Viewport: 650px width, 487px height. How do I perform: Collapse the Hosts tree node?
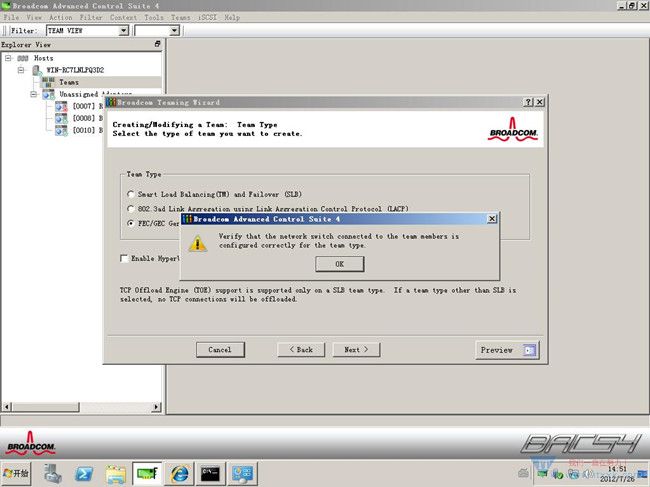pos(8,58)
